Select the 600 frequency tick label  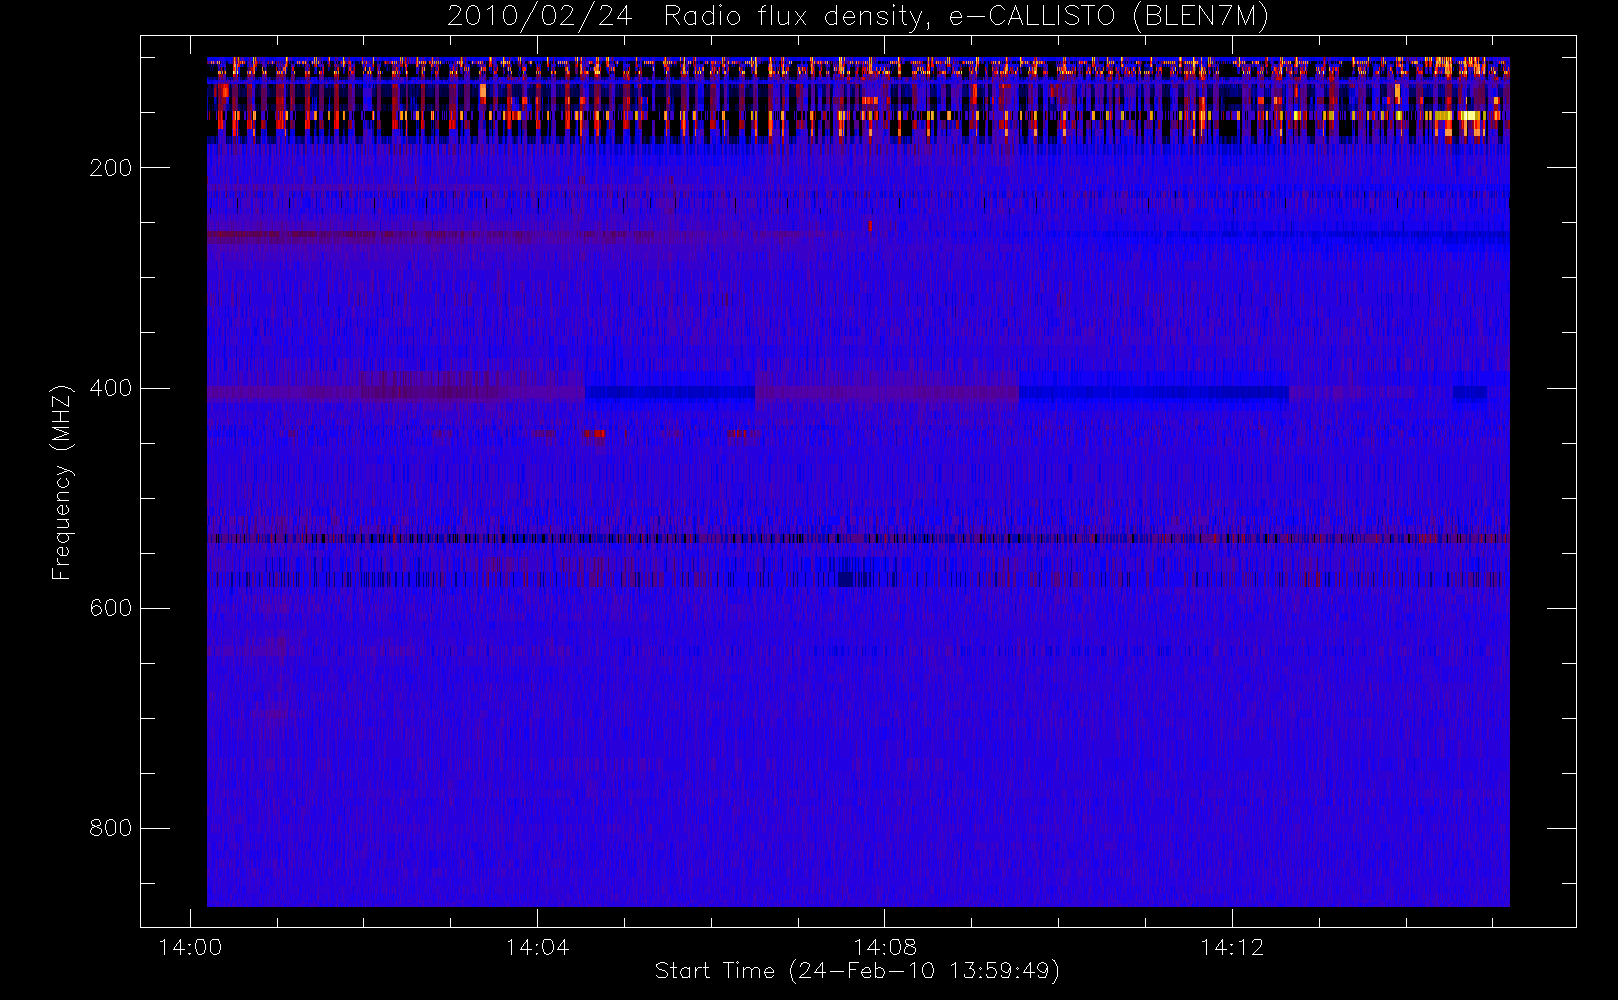[x=110, y=608]
